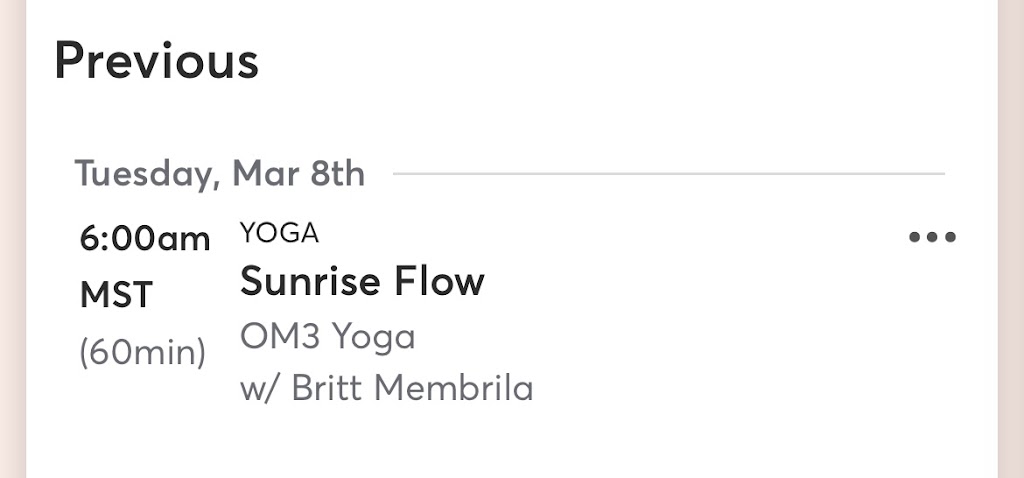Click the Mar 8th portion of the date
Image resolution: width=1024 pixels, height=478 pixels.
(x=299, y=174)
